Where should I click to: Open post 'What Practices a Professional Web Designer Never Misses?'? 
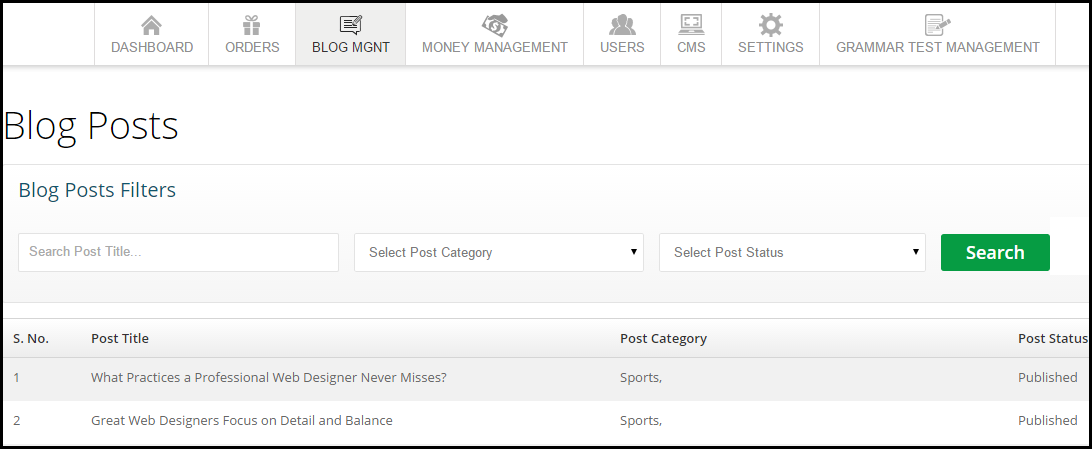click(269, 377)
